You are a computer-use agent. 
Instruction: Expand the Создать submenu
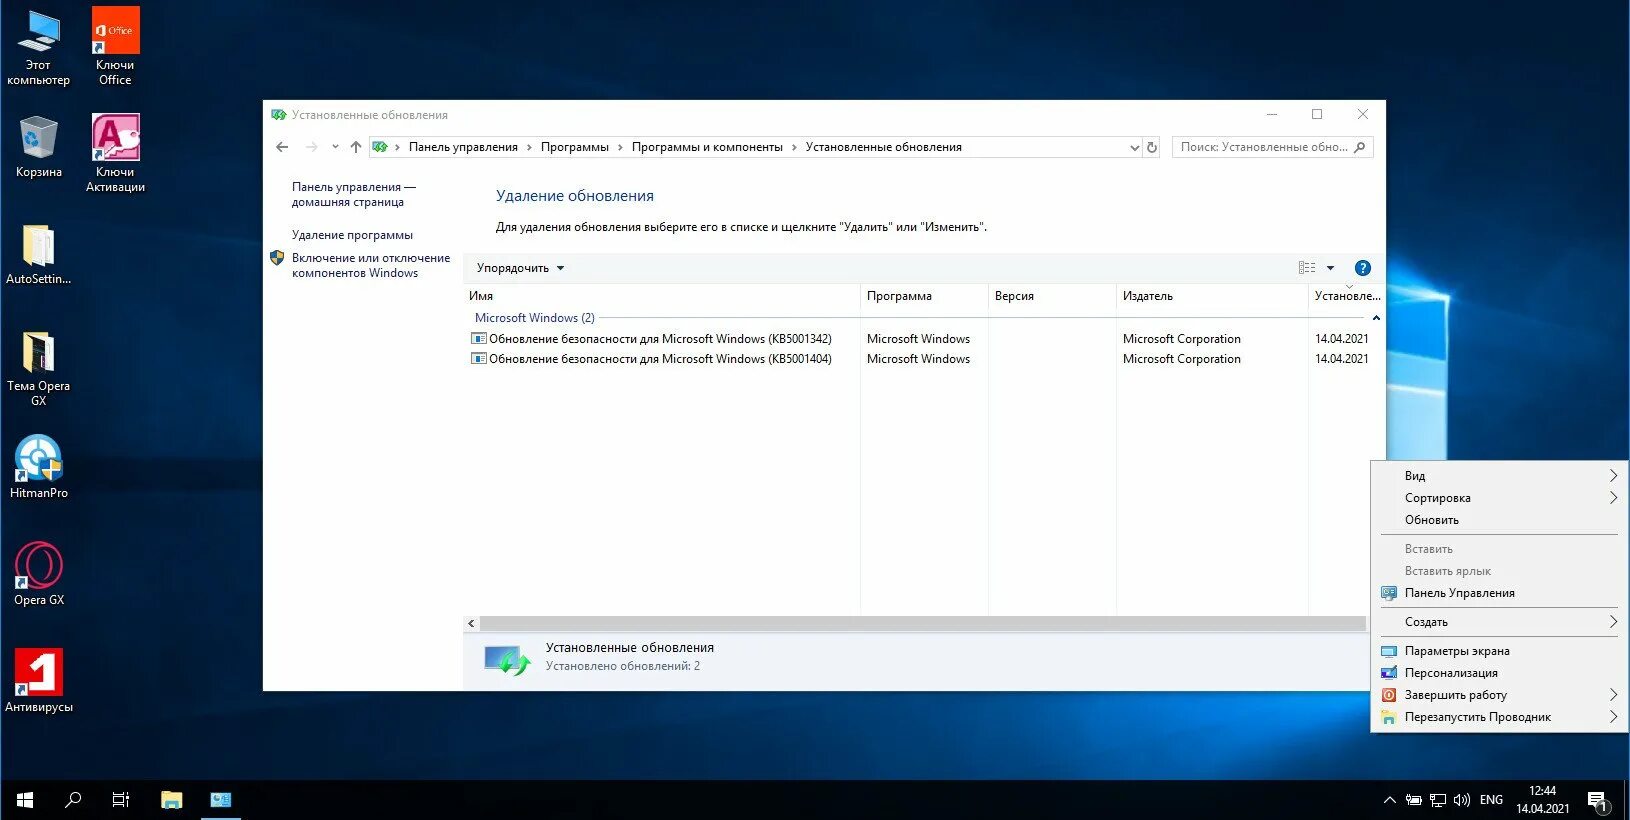(1498, 622)
